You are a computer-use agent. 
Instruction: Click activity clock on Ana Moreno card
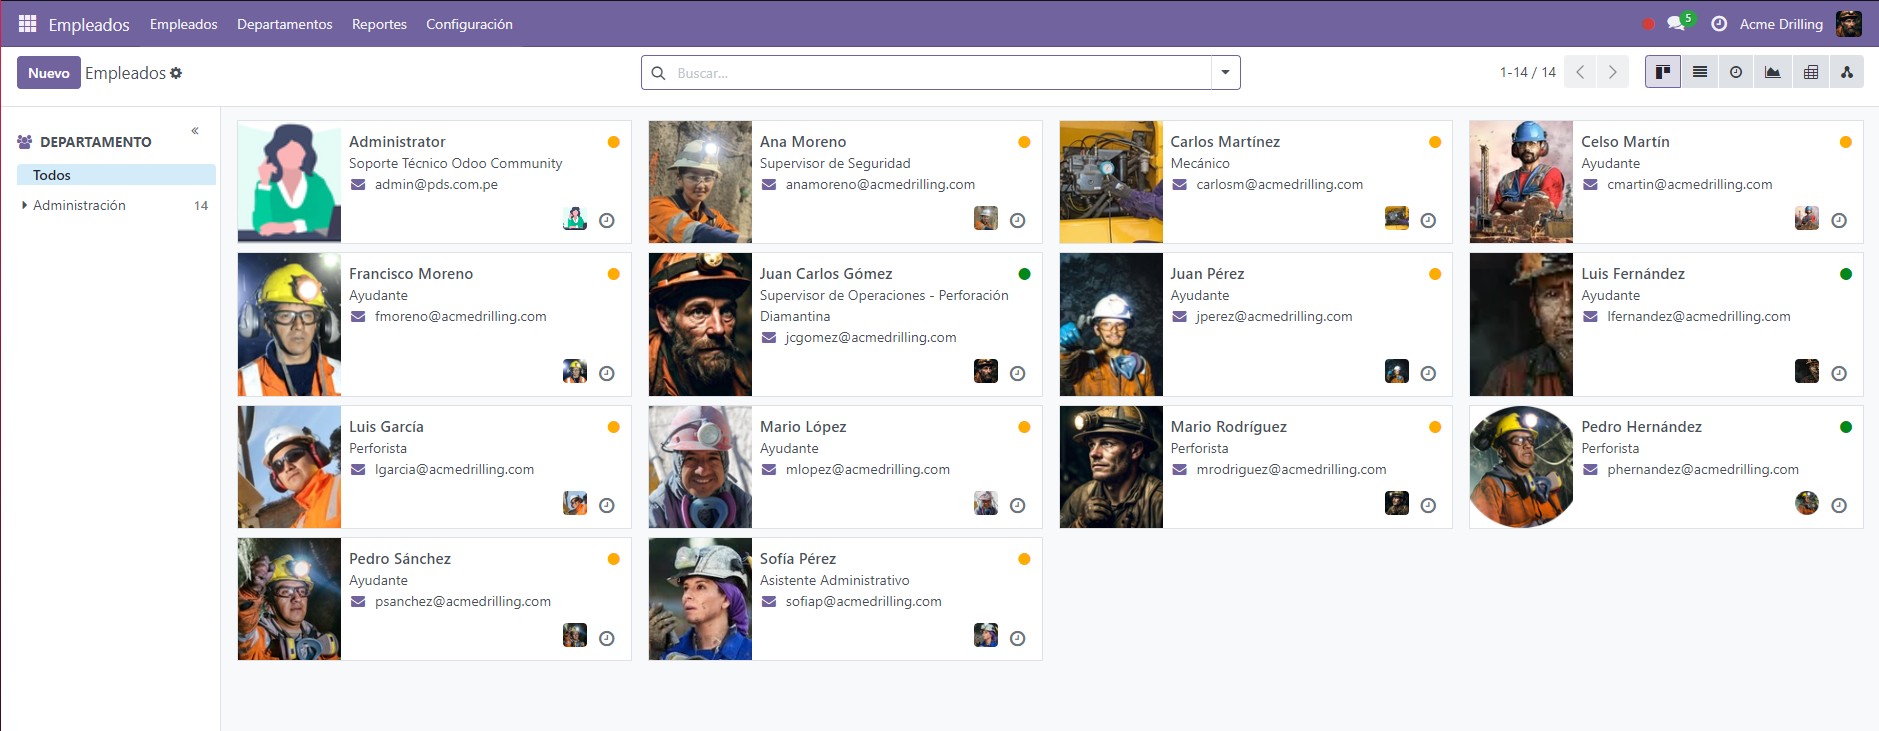click(x=1018, y=221)
